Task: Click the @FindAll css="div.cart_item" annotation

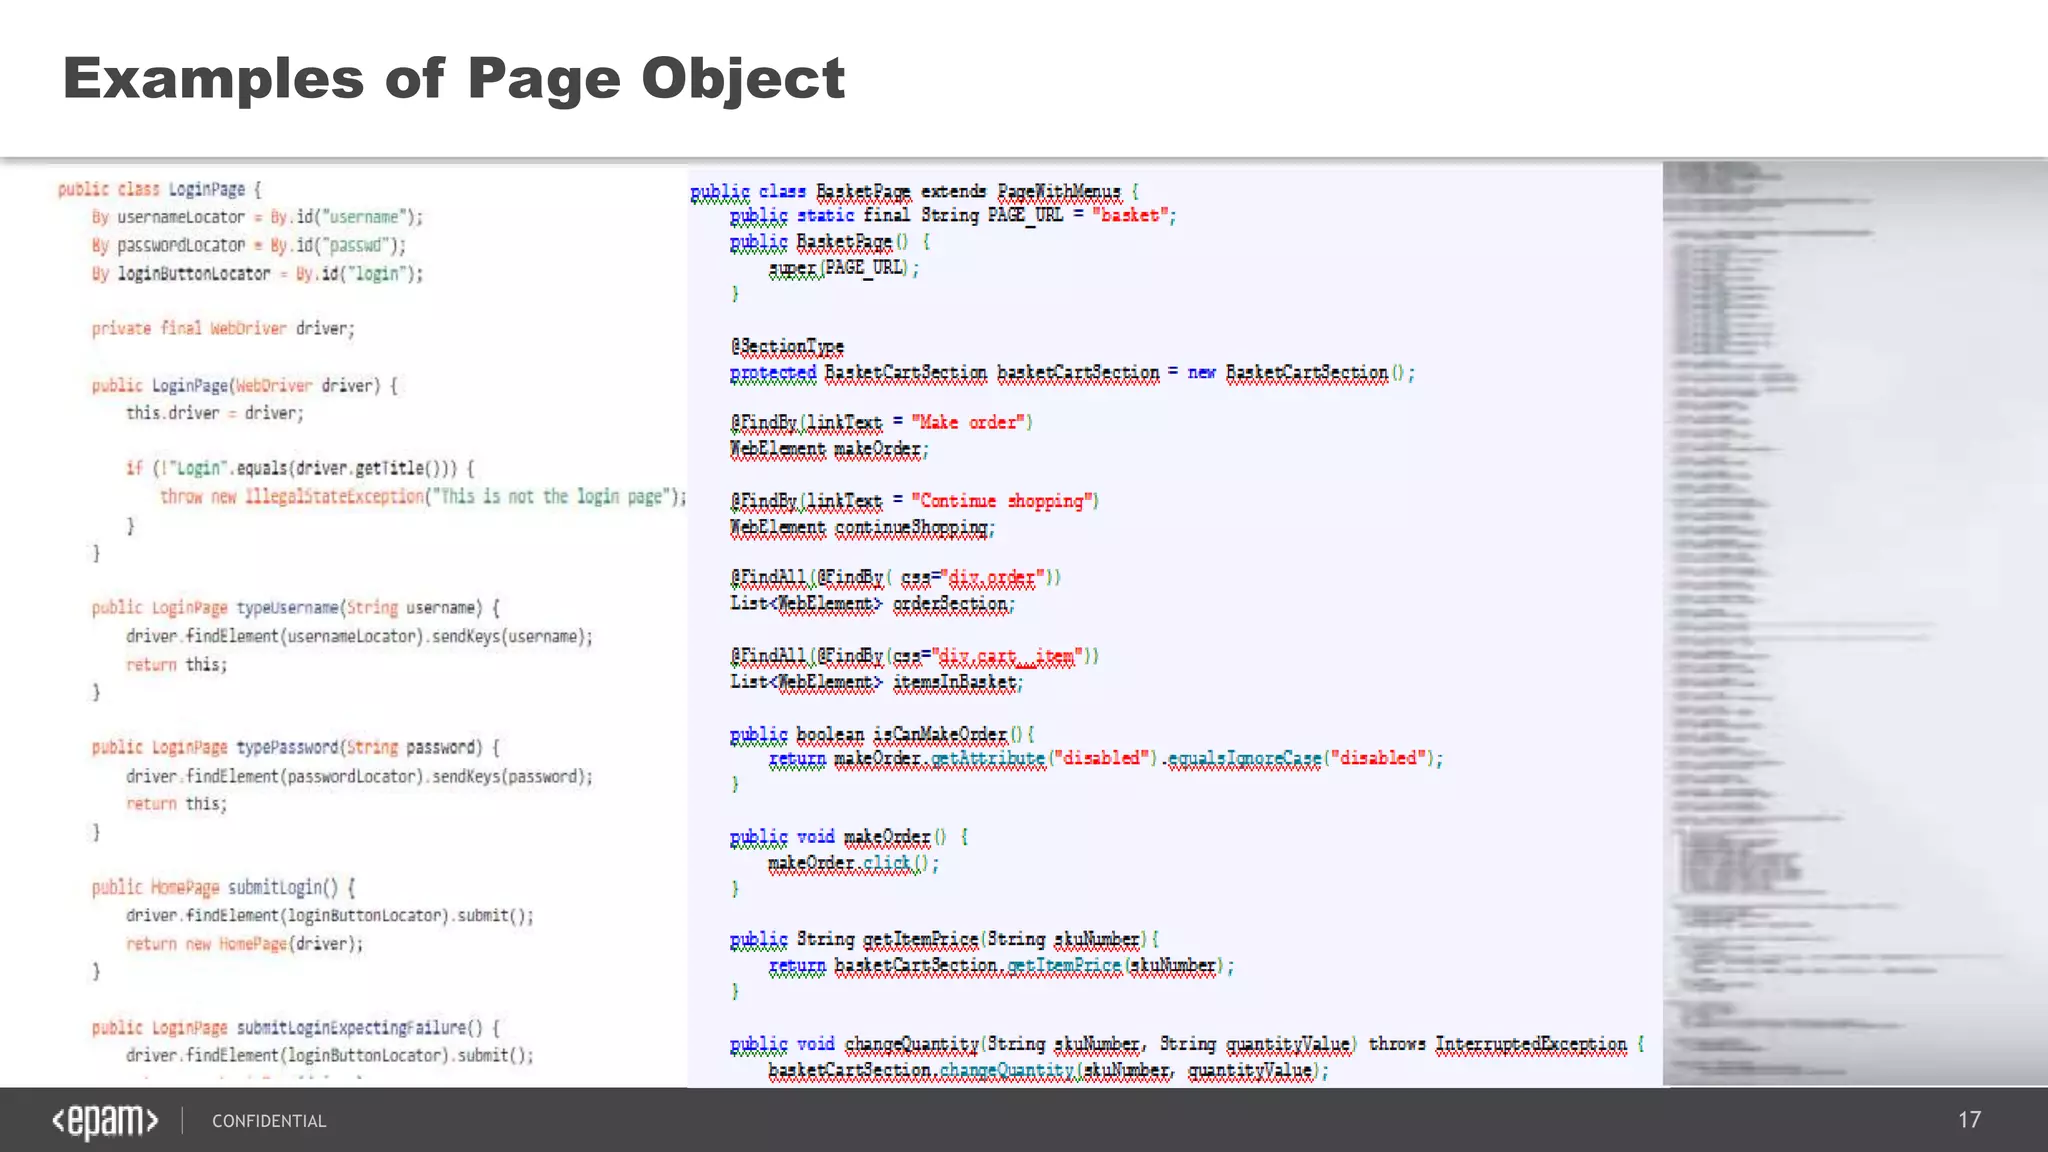Action: pos(914,656)
